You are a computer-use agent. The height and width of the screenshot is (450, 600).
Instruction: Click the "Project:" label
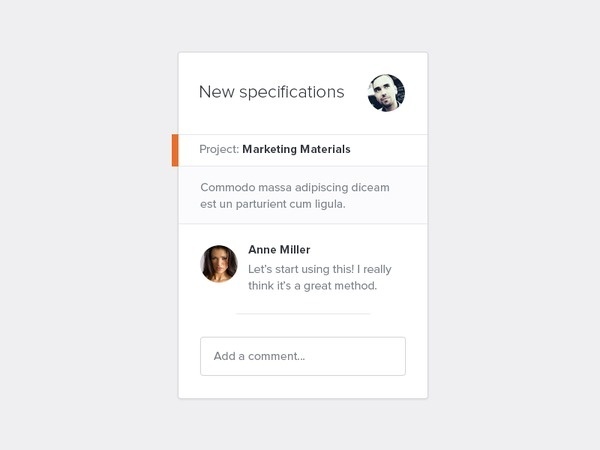219,149
